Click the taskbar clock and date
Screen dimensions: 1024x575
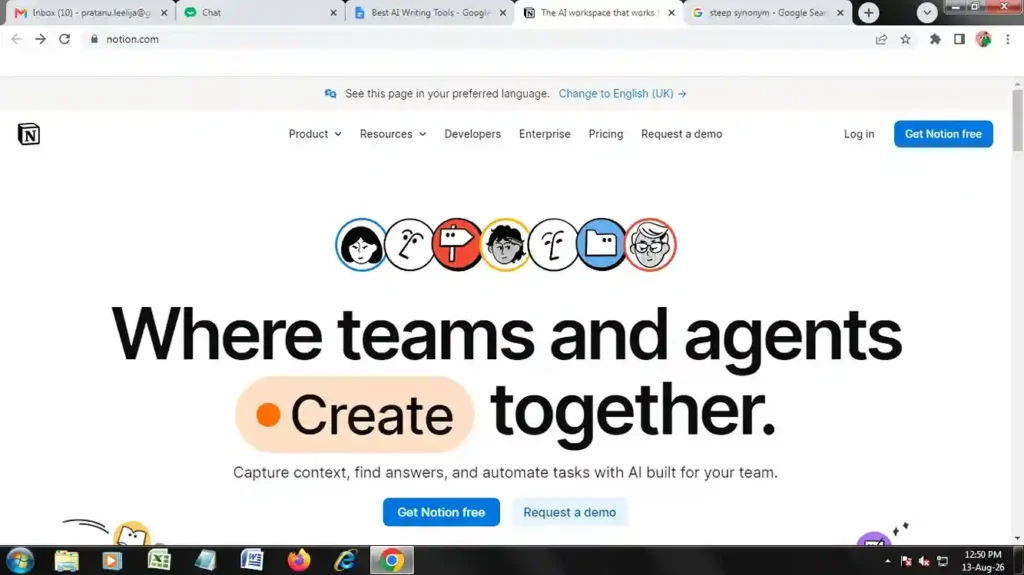[982, 561]
